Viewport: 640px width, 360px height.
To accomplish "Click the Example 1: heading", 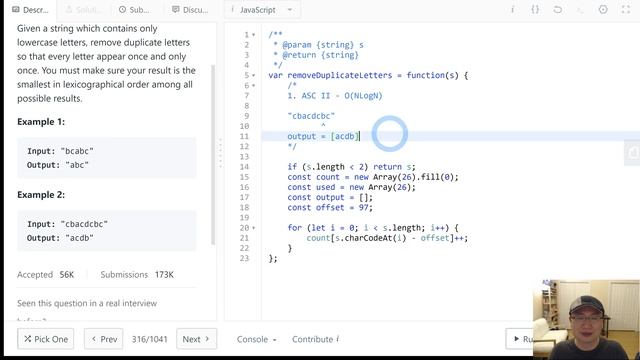I will pos(41,122).
